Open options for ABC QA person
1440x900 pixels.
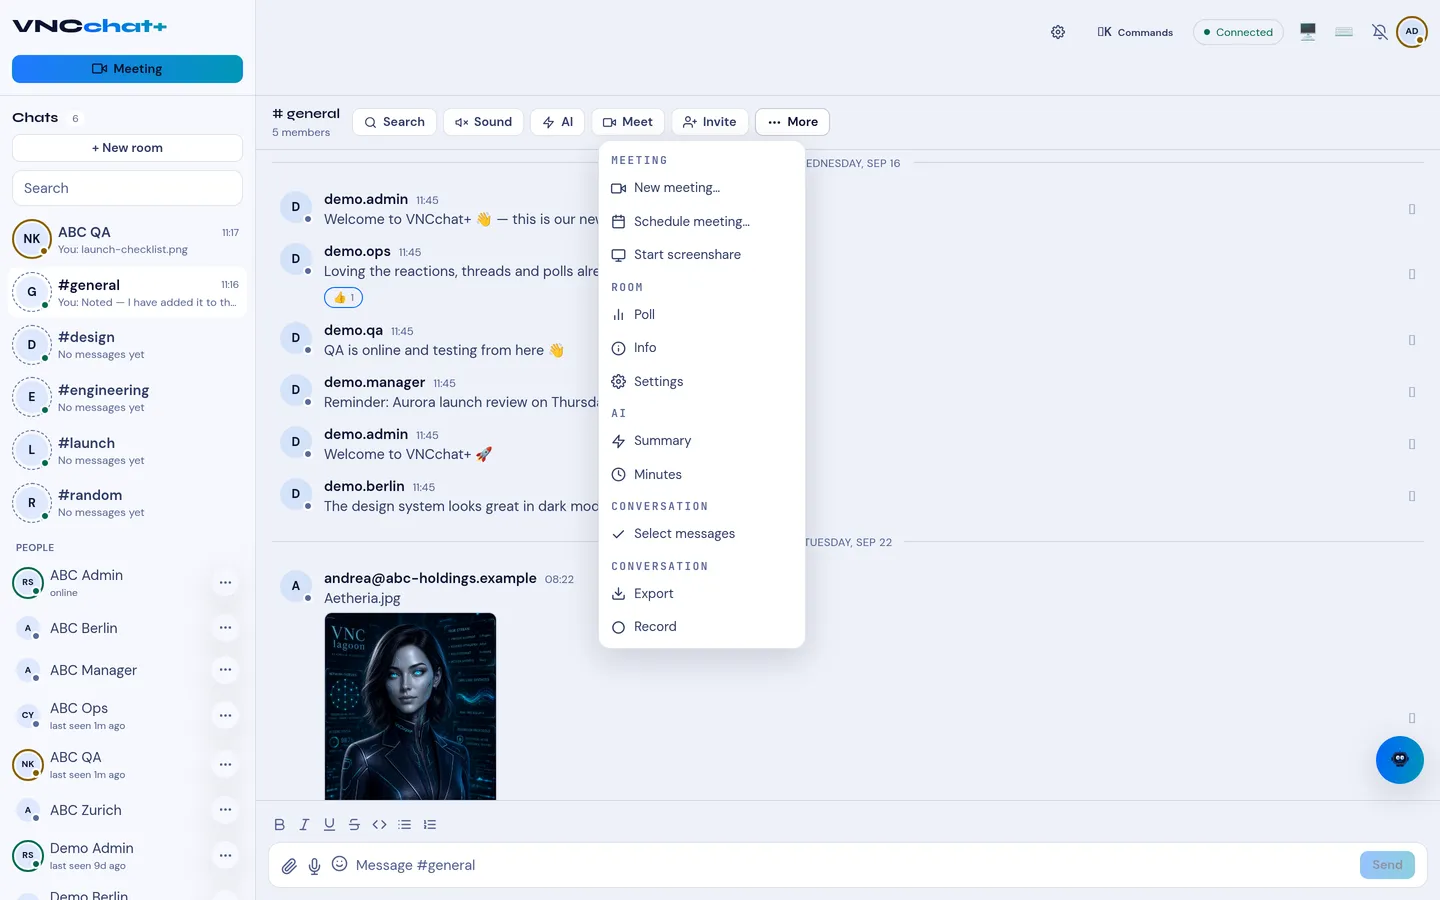pyautogui.click(x=225, y=765)
